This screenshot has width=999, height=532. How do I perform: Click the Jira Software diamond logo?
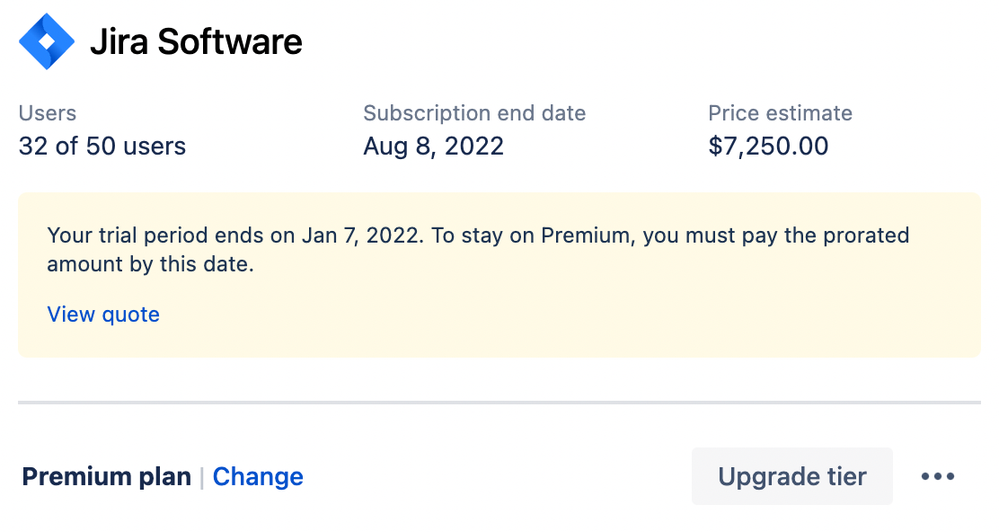[47, 41]
